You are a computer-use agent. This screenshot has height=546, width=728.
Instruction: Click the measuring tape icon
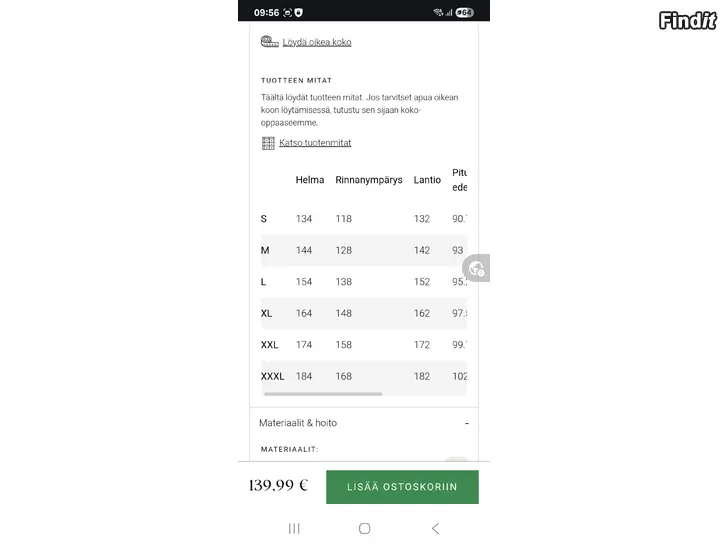coord(269,42)
